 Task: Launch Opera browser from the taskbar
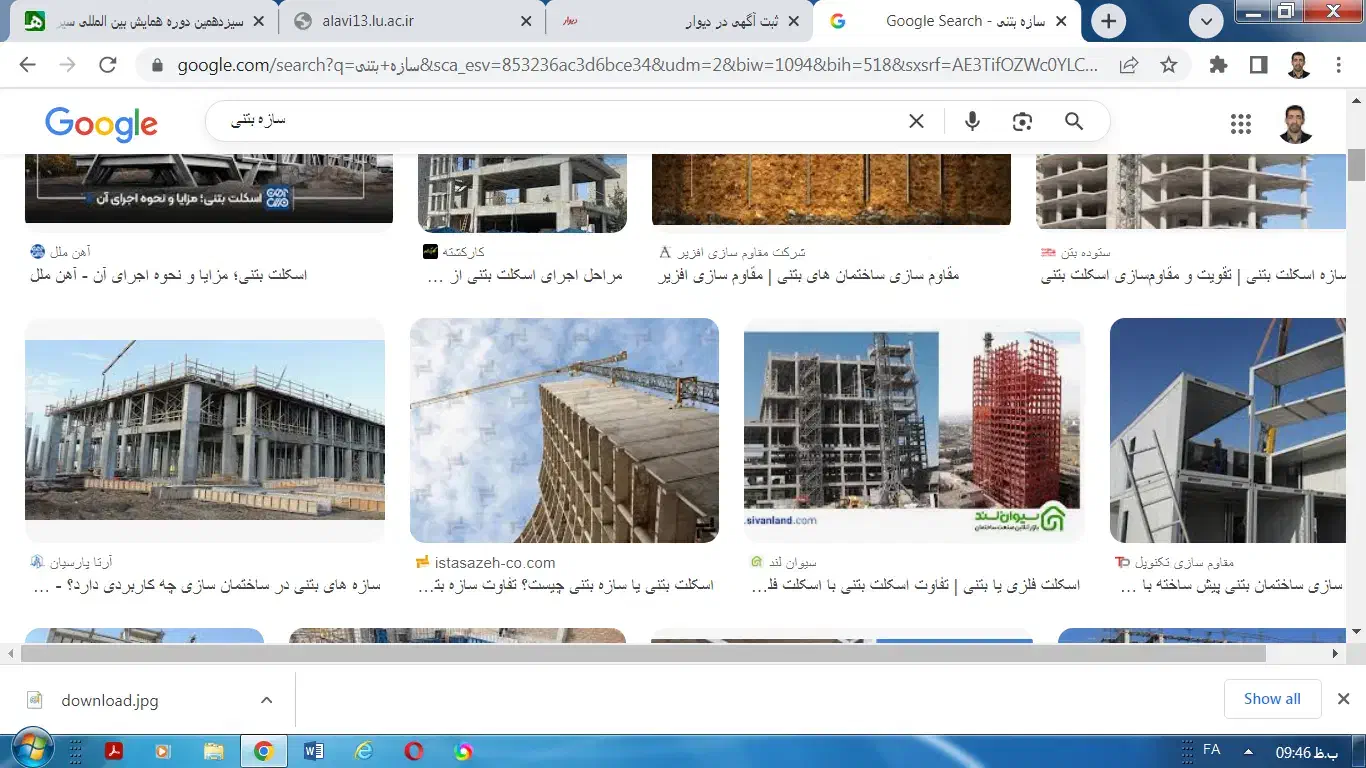point(414,751)
